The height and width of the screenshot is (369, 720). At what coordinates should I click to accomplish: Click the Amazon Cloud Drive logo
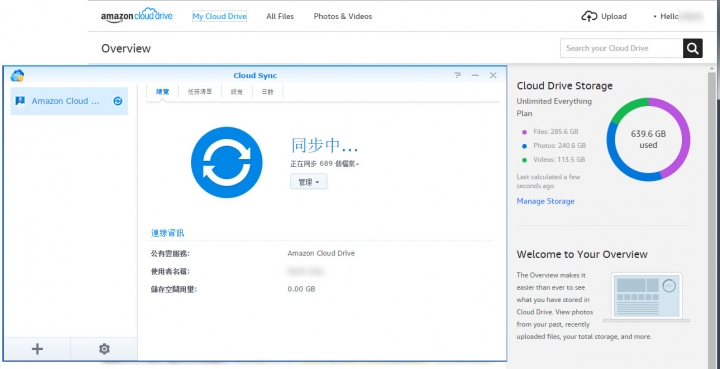[x=137, y=16]
